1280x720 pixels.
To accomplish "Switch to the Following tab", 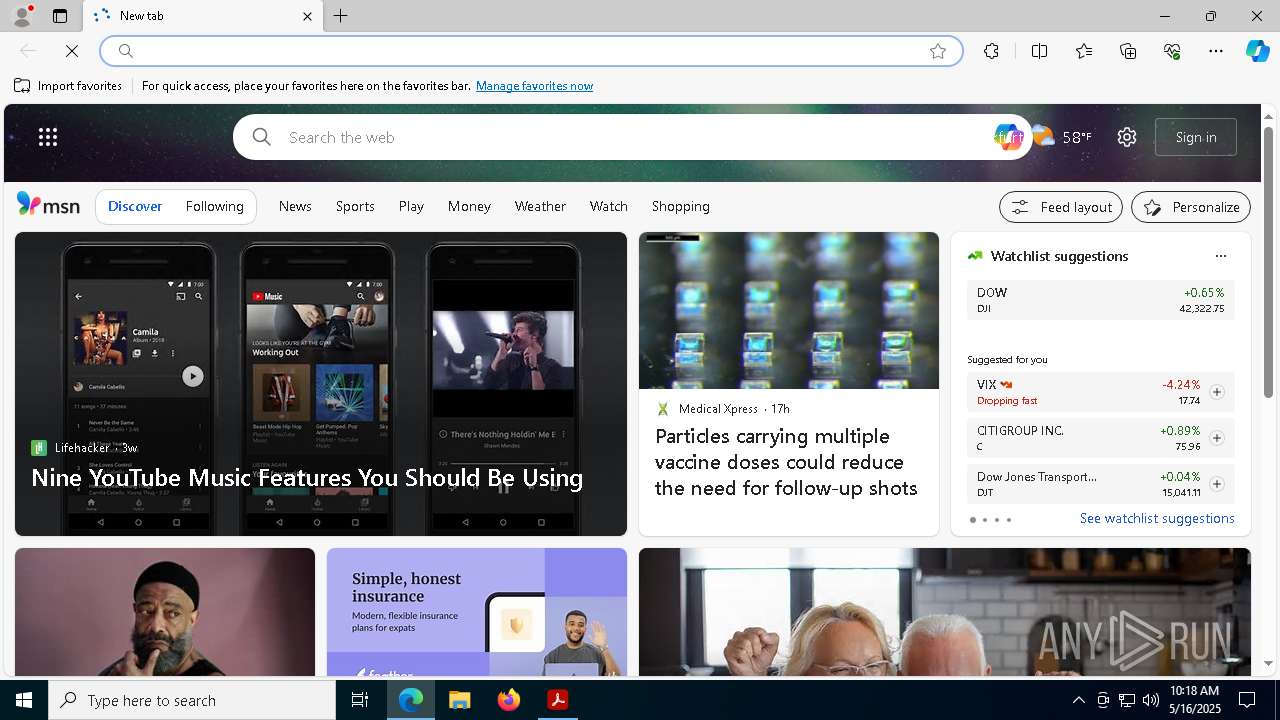I will [214, 206].
